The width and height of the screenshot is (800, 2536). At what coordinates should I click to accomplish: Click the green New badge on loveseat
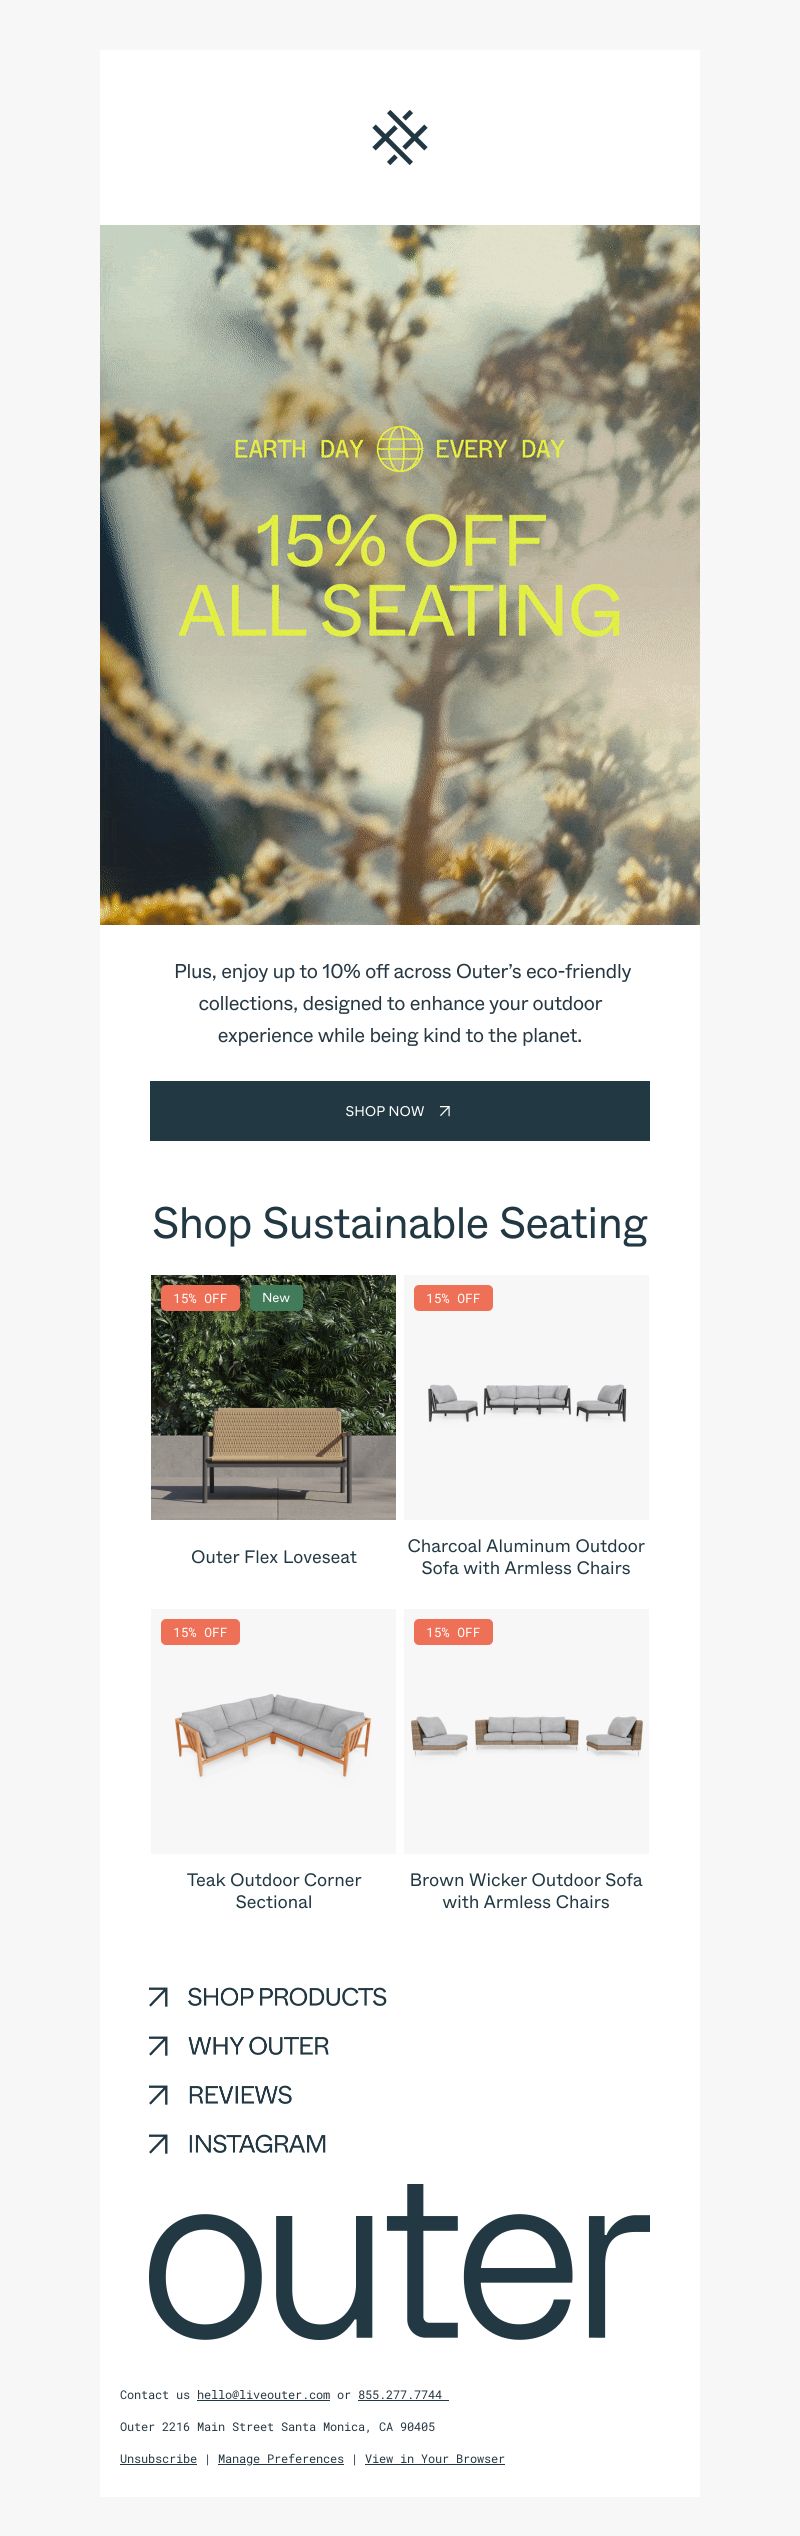click(x=276, y=1298)
